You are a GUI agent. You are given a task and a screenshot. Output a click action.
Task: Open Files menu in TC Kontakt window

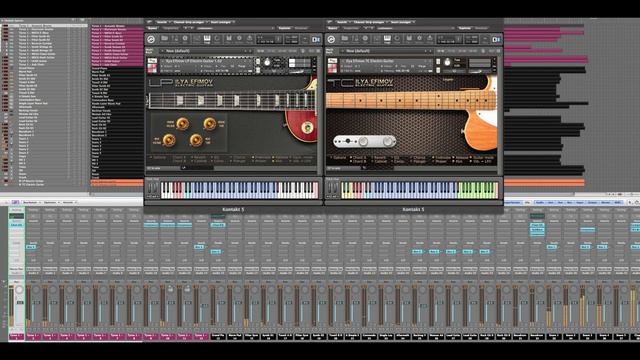tap(409, 39)
